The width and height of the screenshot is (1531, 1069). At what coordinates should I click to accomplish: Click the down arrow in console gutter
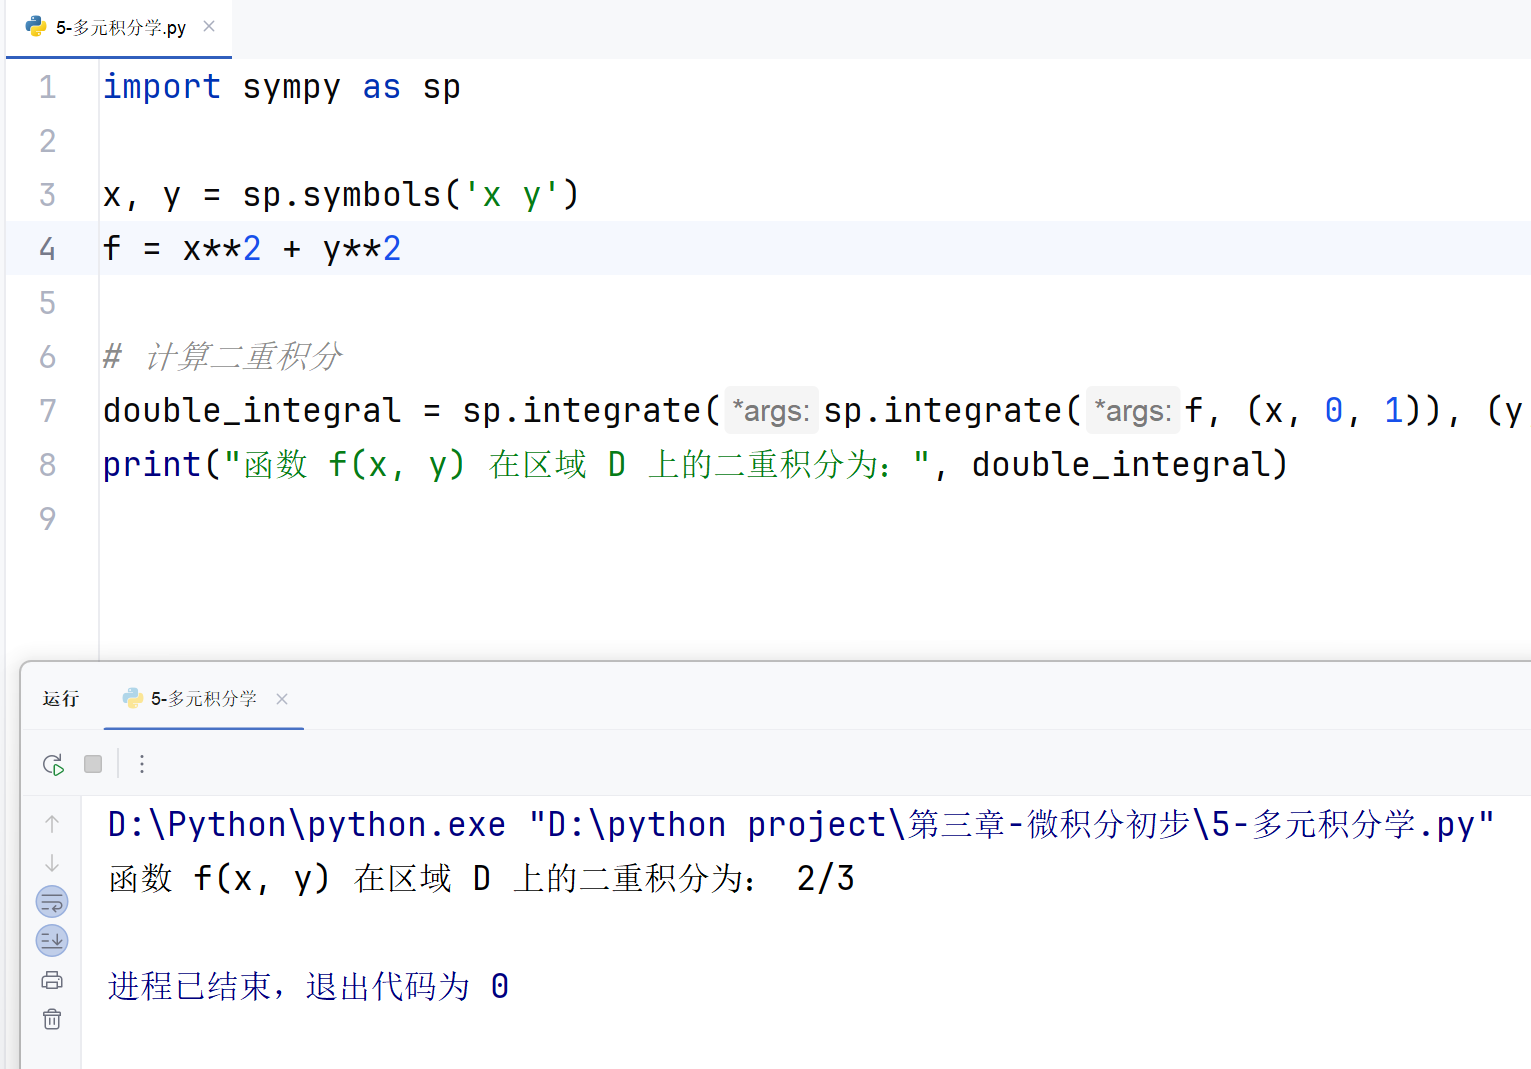click(52, 863)
